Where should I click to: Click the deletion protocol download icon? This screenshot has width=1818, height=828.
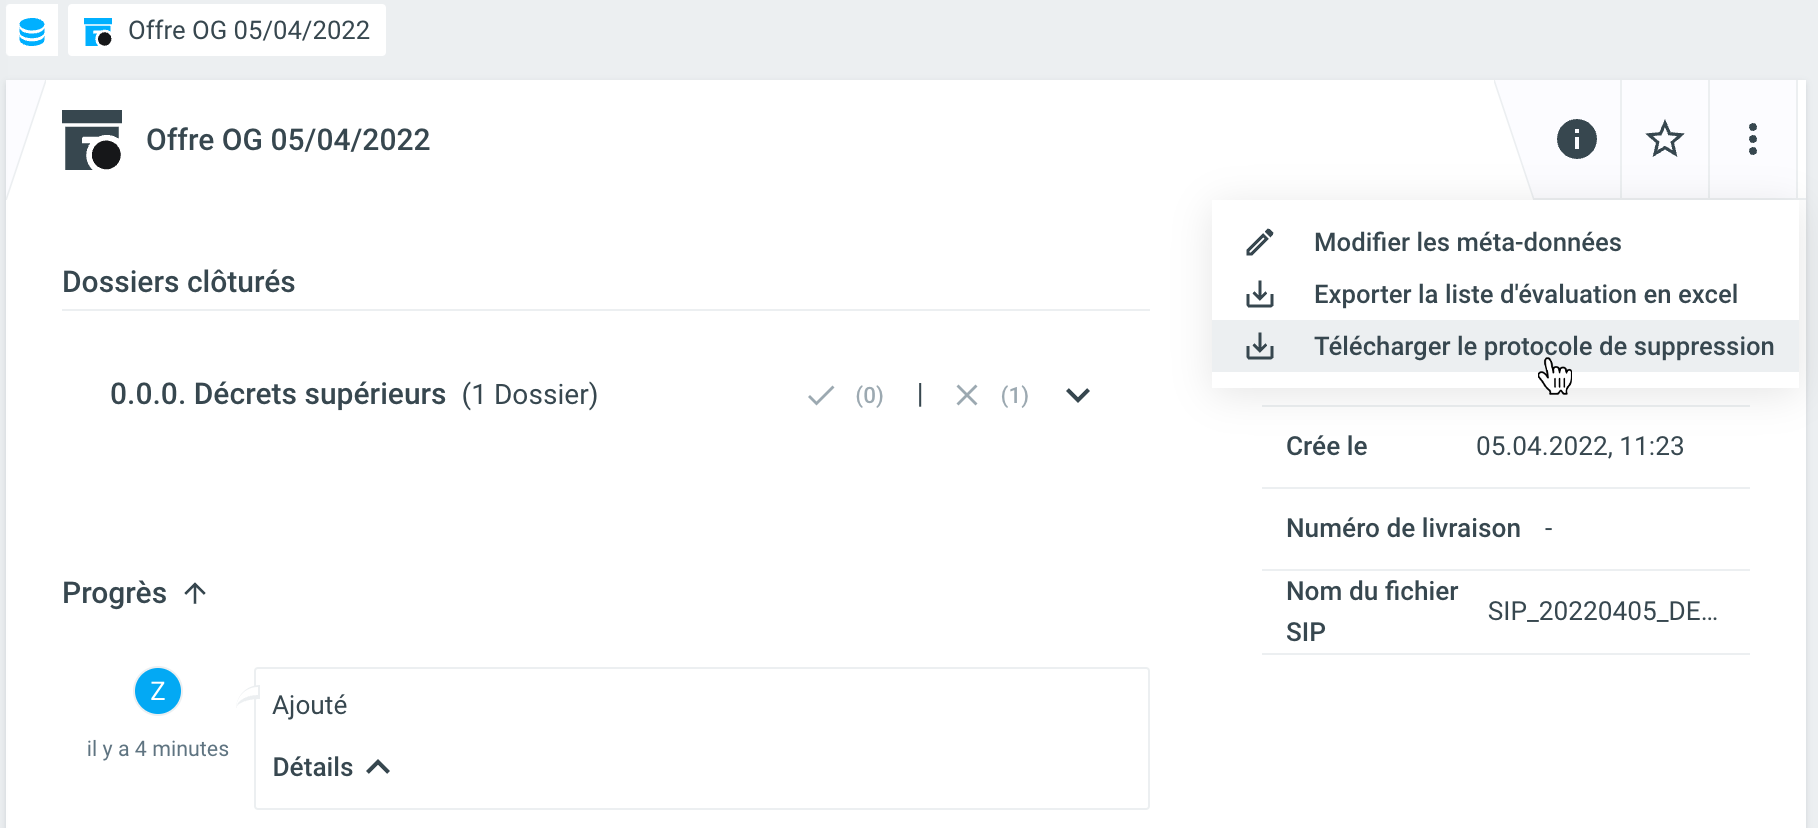click(1260, 346)
